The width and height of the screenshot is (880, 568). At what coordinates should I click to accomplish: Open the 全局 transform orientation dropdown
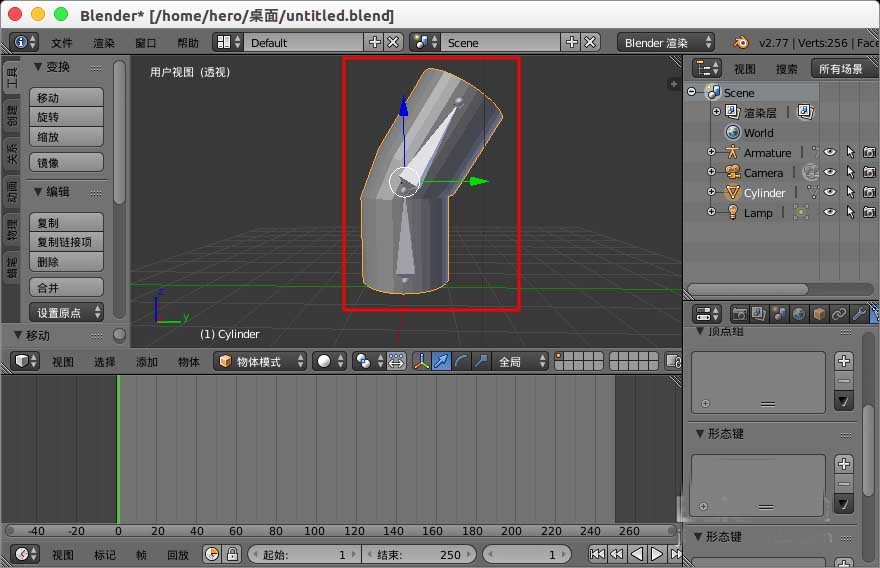(520, 361)
